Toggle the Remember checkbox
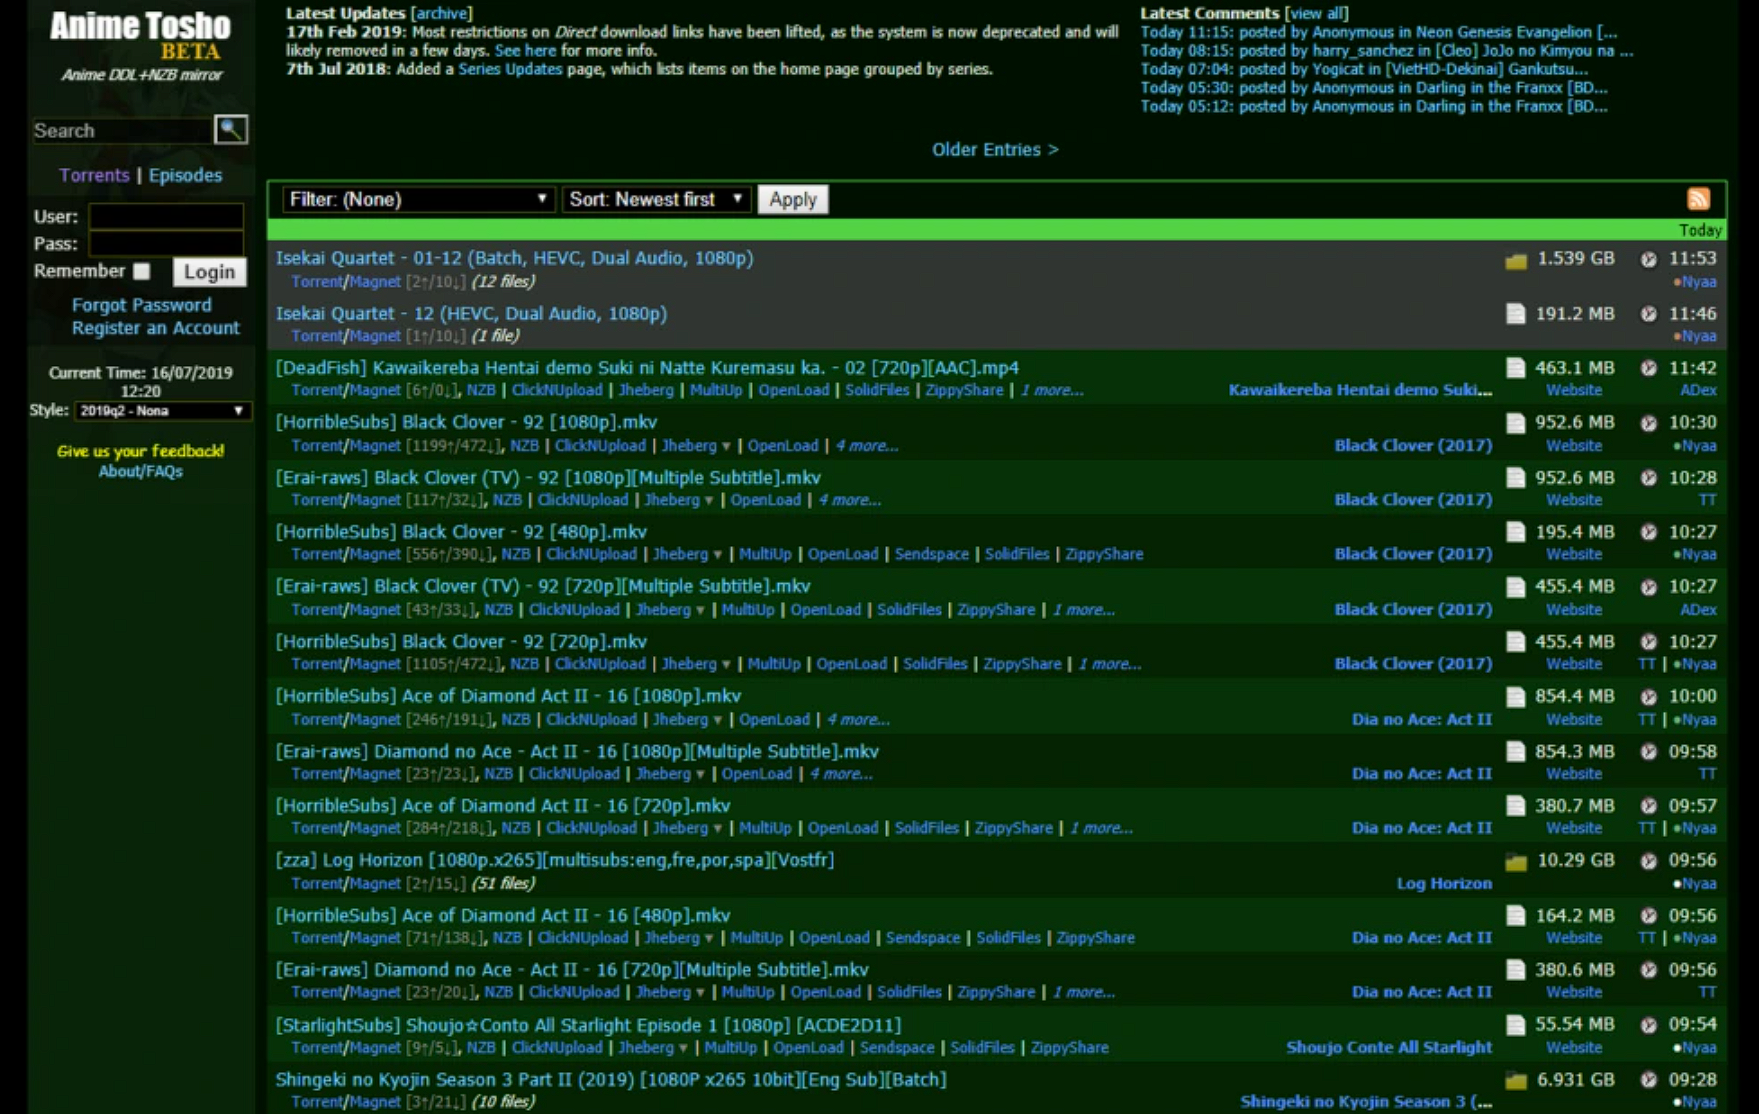 142,271
